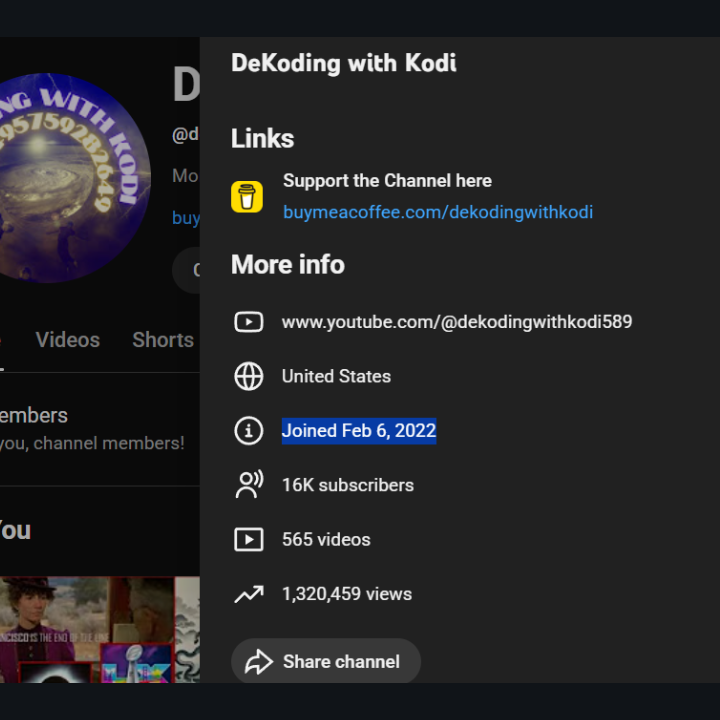
Task: Open the video thumbnail with woman in hat
Action: point(87,629)
